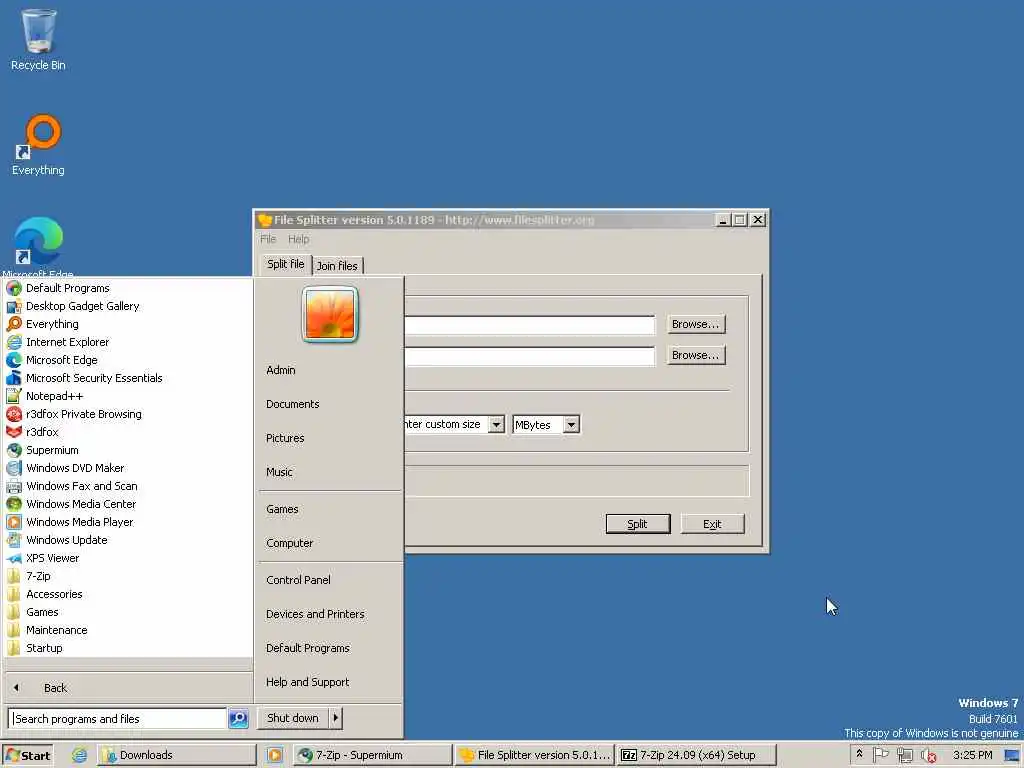
Task: Open the File menu in File Splitter
Action: (x=268, y=239)
